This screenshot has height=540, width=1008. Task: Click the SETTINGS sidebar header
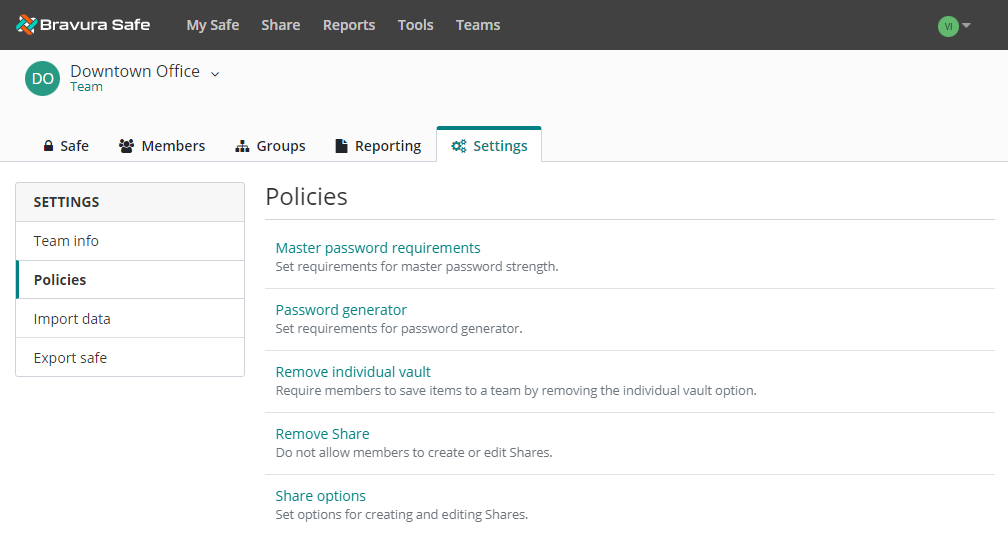[130, 202]
